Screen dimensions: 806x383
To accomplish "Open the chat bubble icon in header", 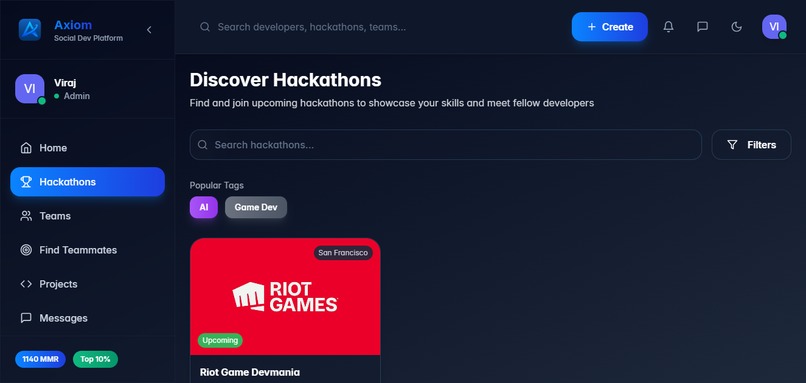I will point(702,27).
